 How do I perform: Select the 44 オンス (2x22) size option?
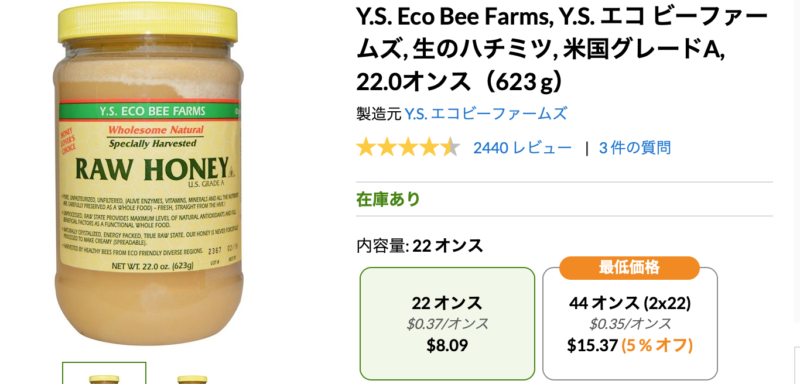630,323
